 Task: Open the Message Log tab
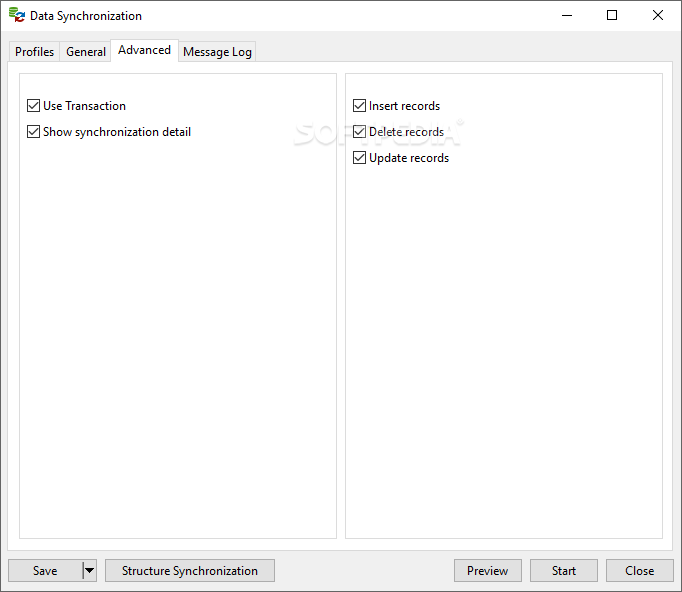(x=217, y=52)
